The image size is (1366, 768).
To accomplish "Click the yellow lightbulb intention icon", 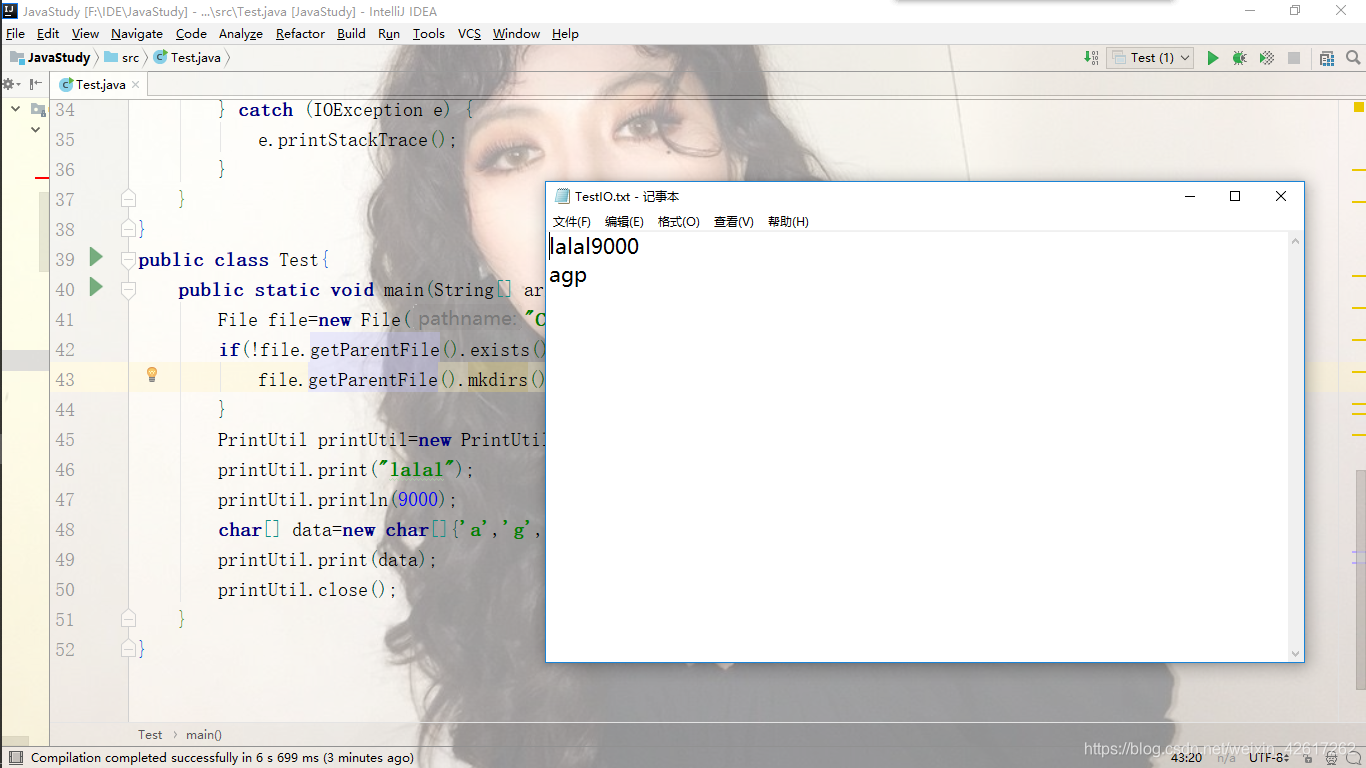I will point(152,375).
